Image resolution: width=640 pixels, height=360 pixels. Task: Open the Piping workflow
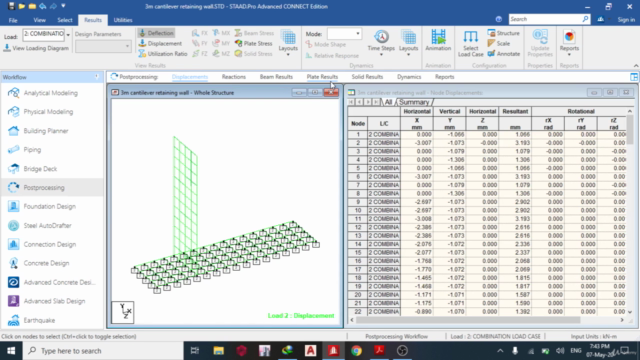click(32, 150)
